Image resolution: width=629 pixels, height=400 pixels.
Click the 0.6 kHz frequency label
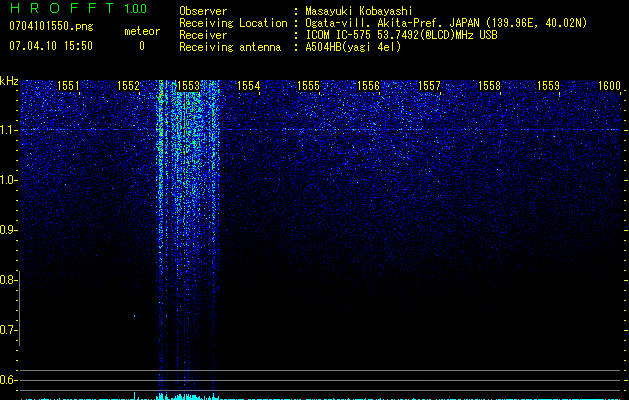coord(7,380)
